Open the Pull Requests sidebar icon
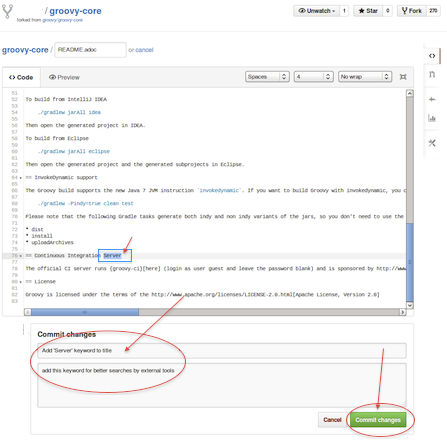This screenshot has height=440, width=447. (432, 74)
